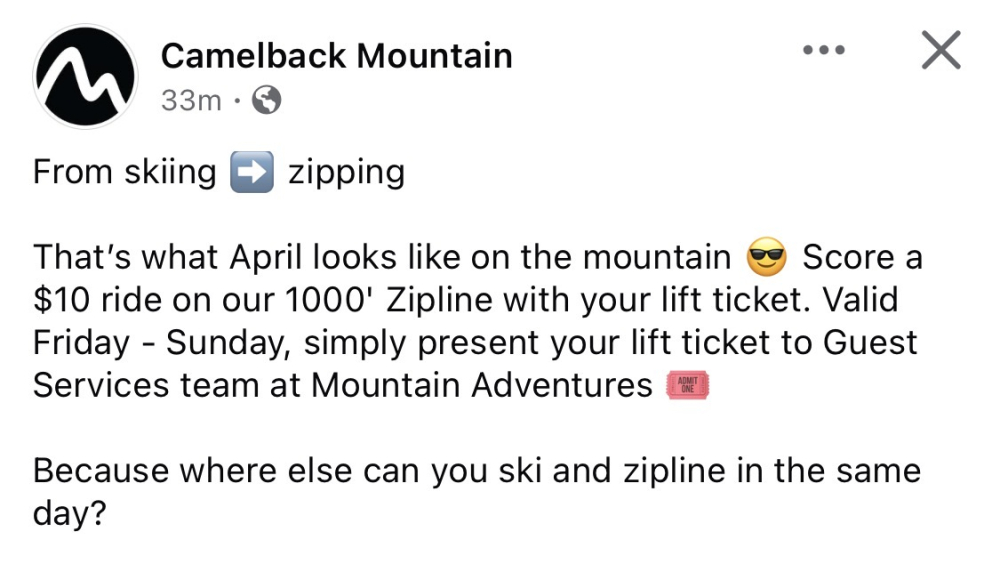Click the final word day?

[x=70, y=514]
